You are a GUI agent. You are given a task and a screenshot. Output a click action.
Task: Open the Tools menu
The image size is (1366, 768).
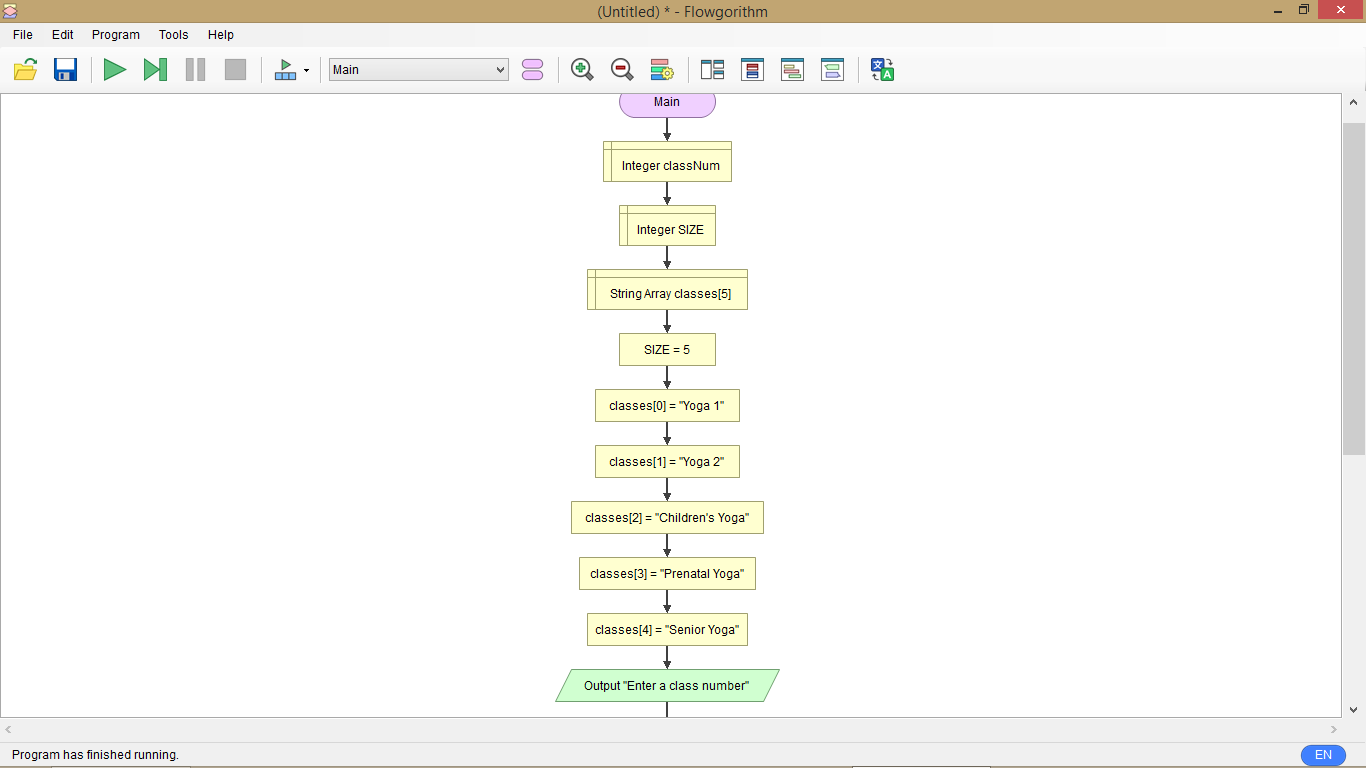click(173, 34)
